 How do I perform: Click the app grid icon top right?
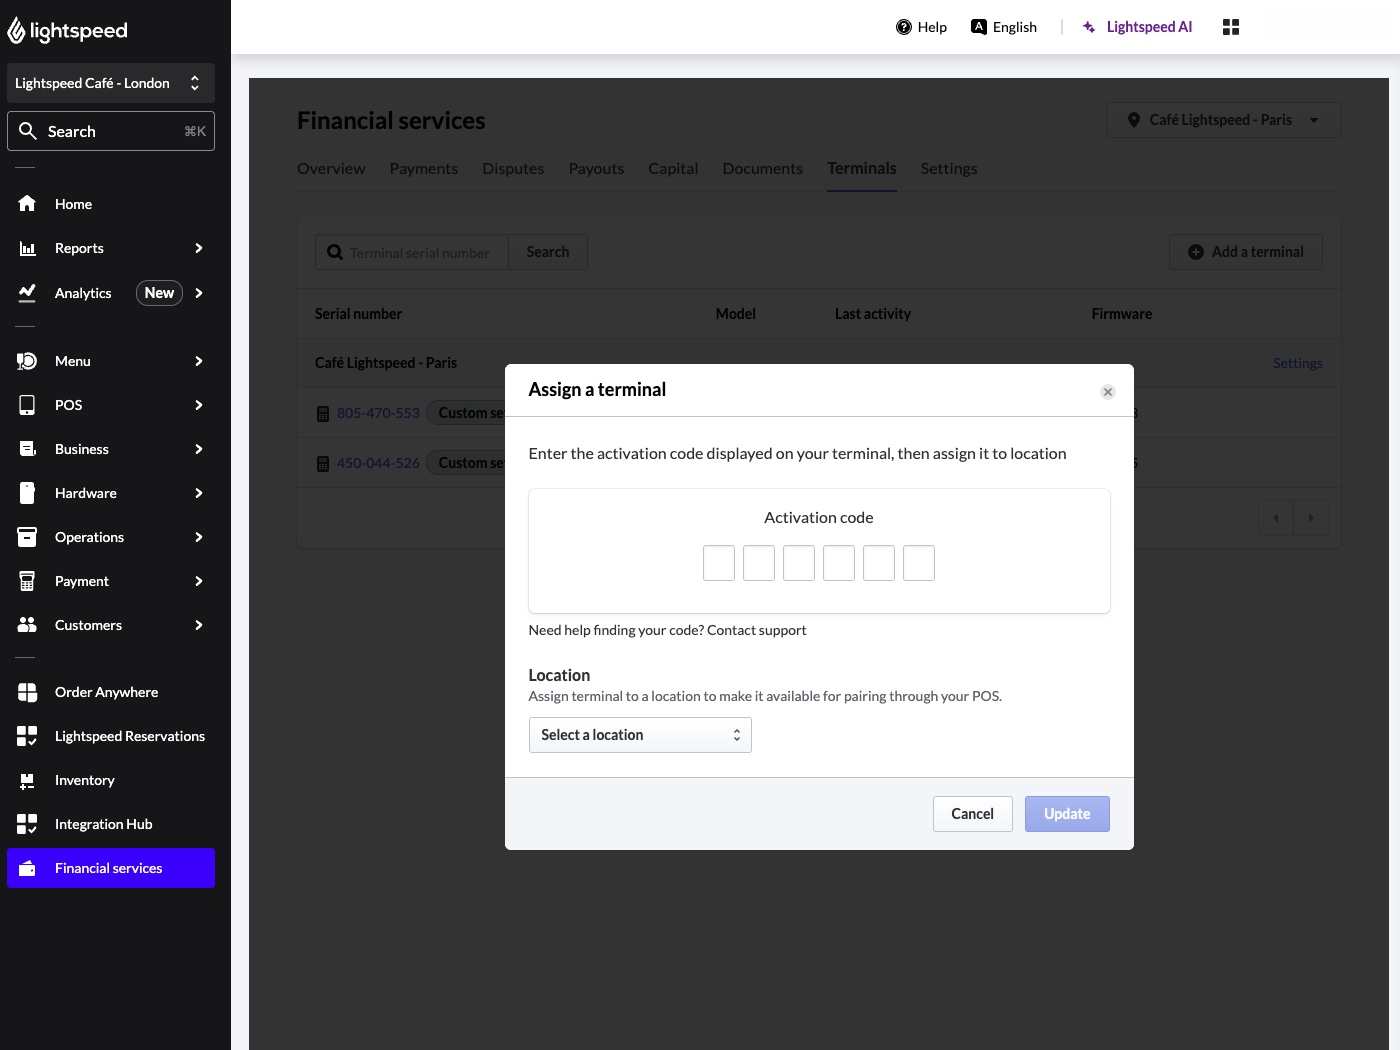click(1231, 26)
